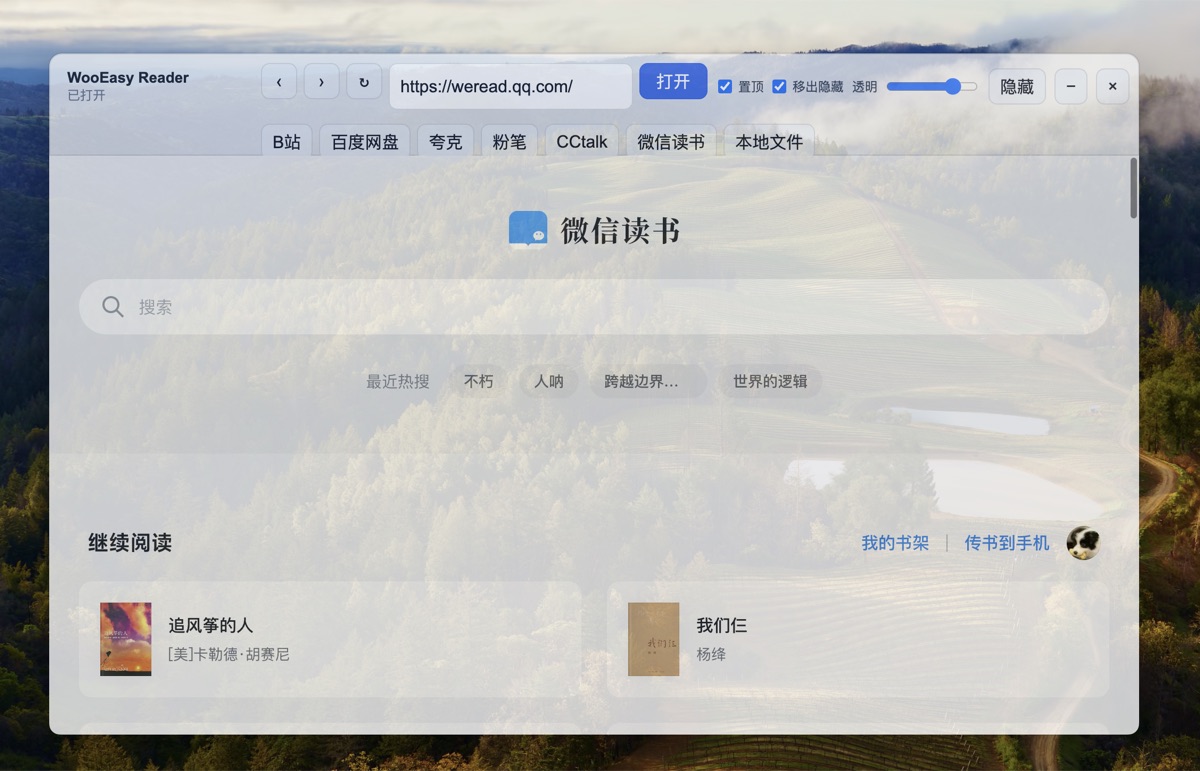Click the 继续阅读 heading

point(130,543)
